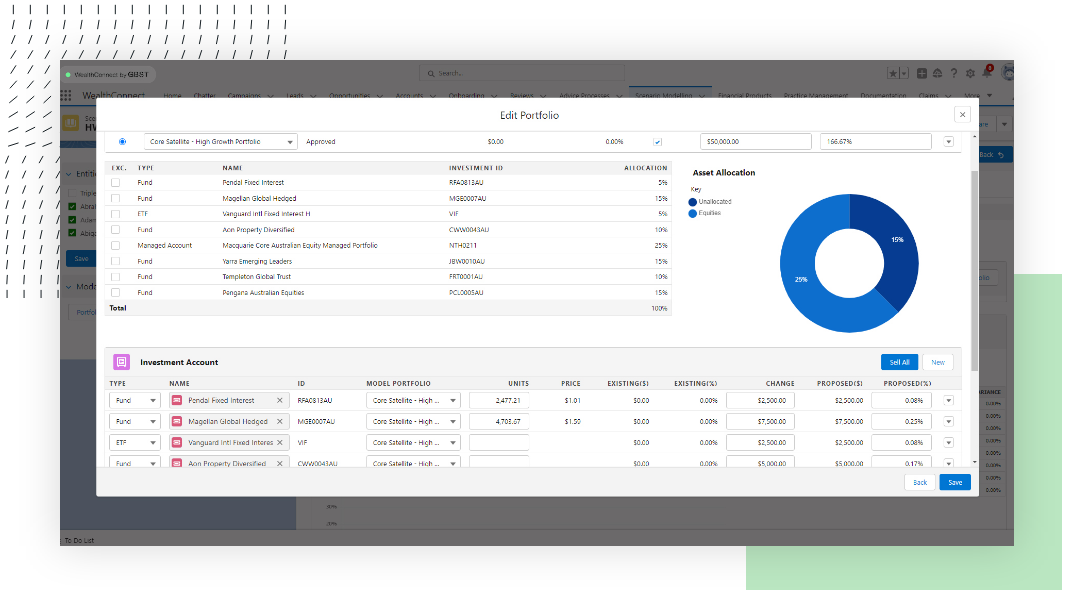Open the Setup gear icon

coord(970,73)
